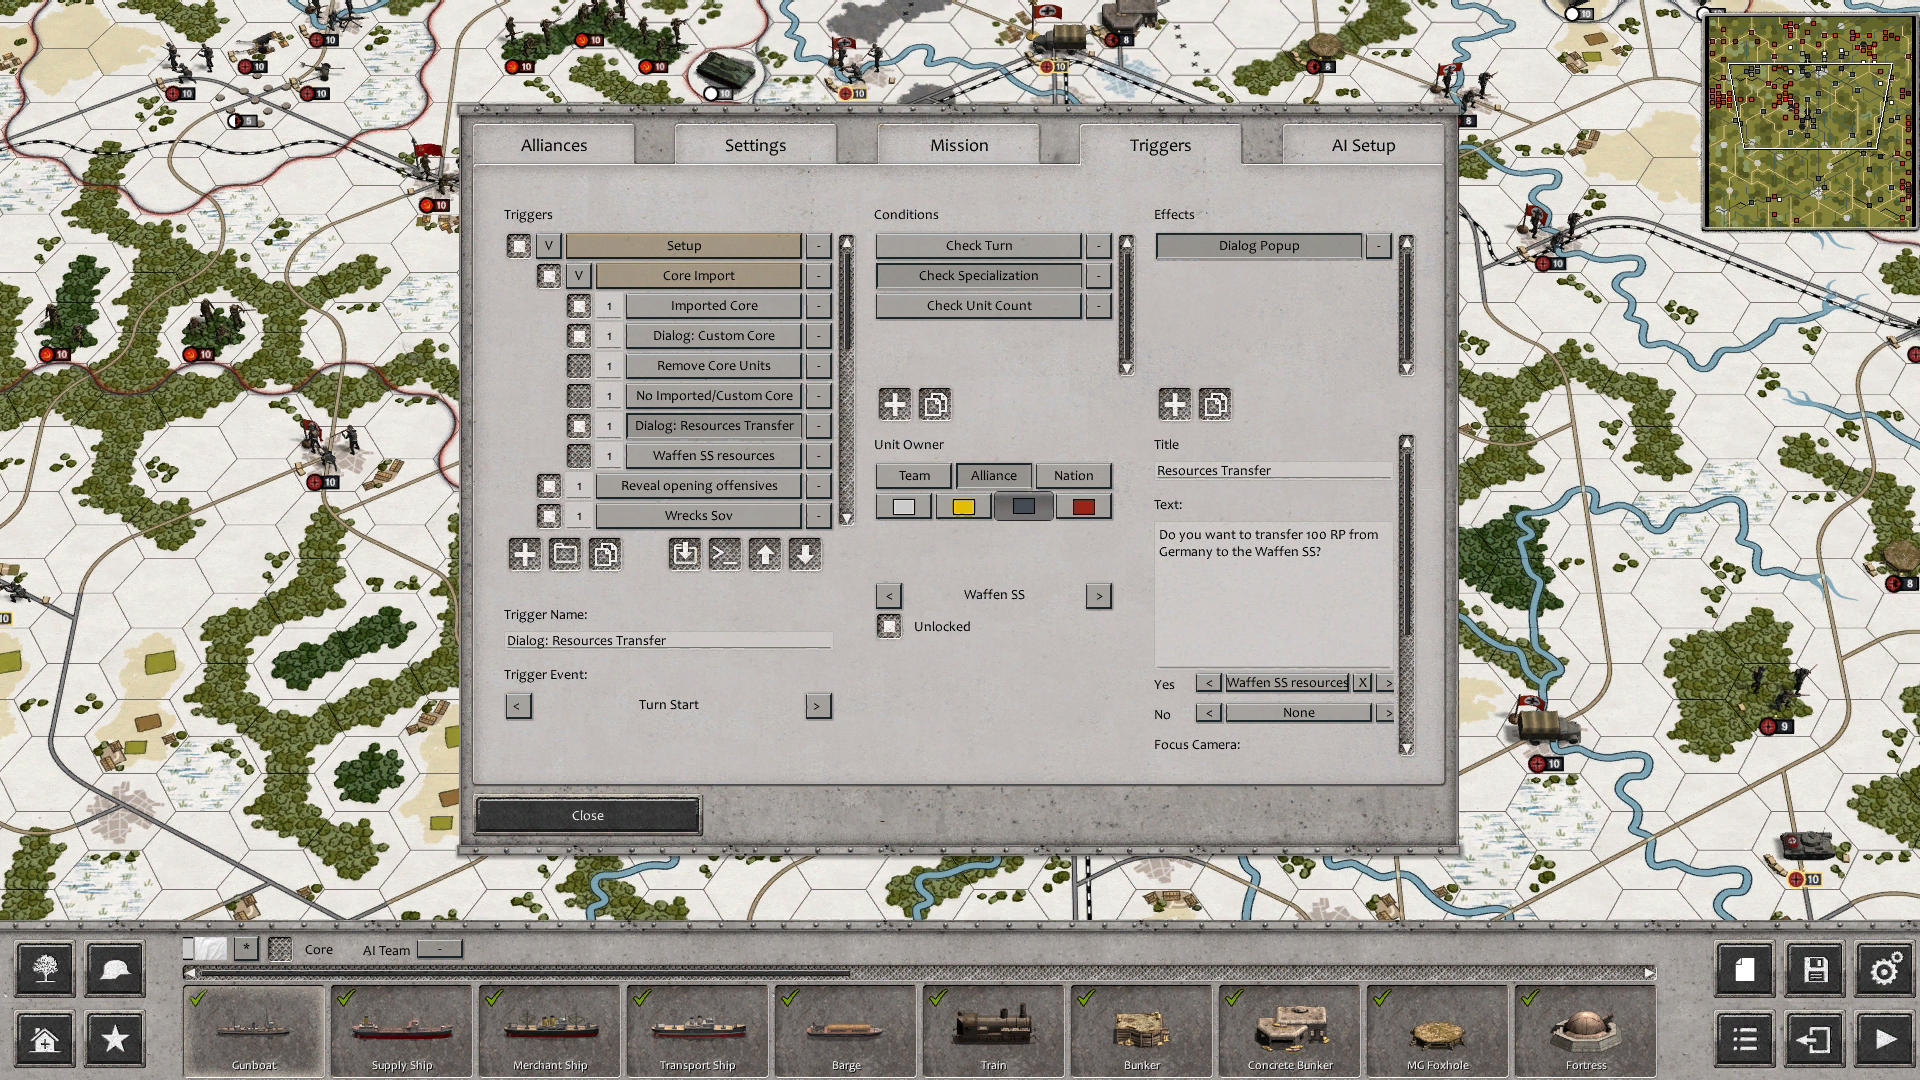Move selected trigger up with arrow icon
The width and height of the screenshot is (1920, 1080).
(x=765, y=554)
